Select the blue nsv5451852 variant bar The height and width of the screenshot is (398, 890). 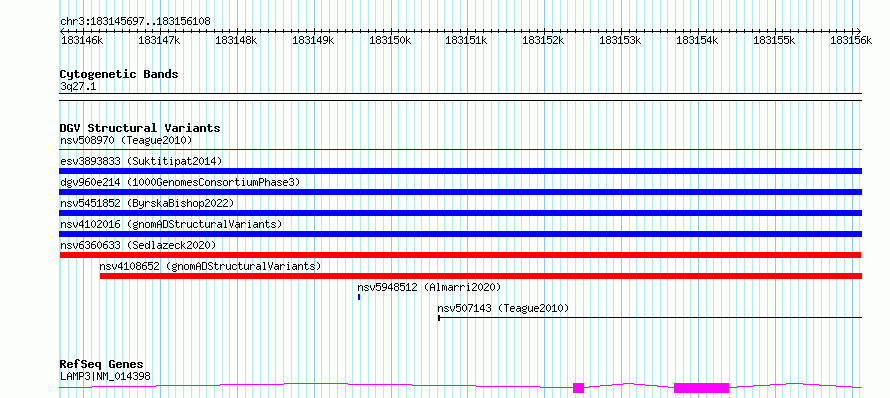click(x=461, y=213)
